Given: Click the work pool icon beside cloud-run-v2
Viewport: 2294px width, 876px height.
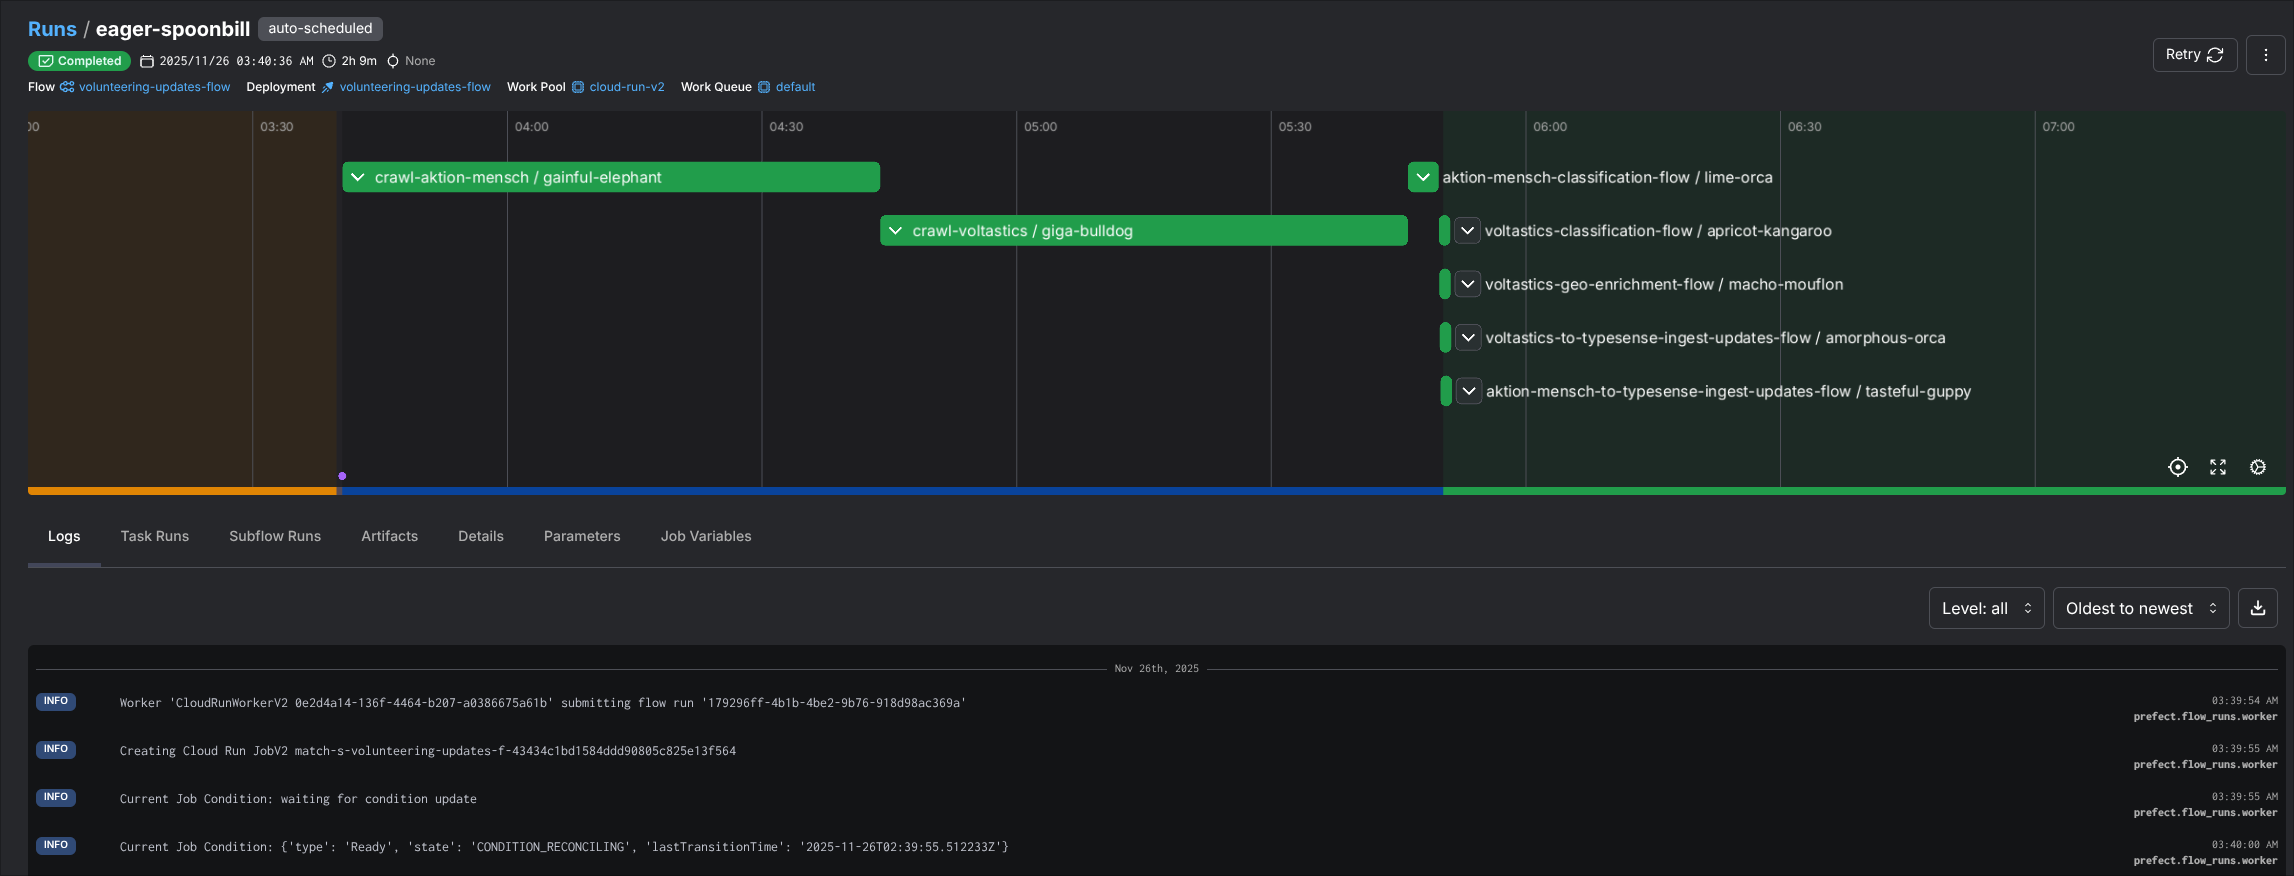Looking at the screenshot, I should coord(578,87).
